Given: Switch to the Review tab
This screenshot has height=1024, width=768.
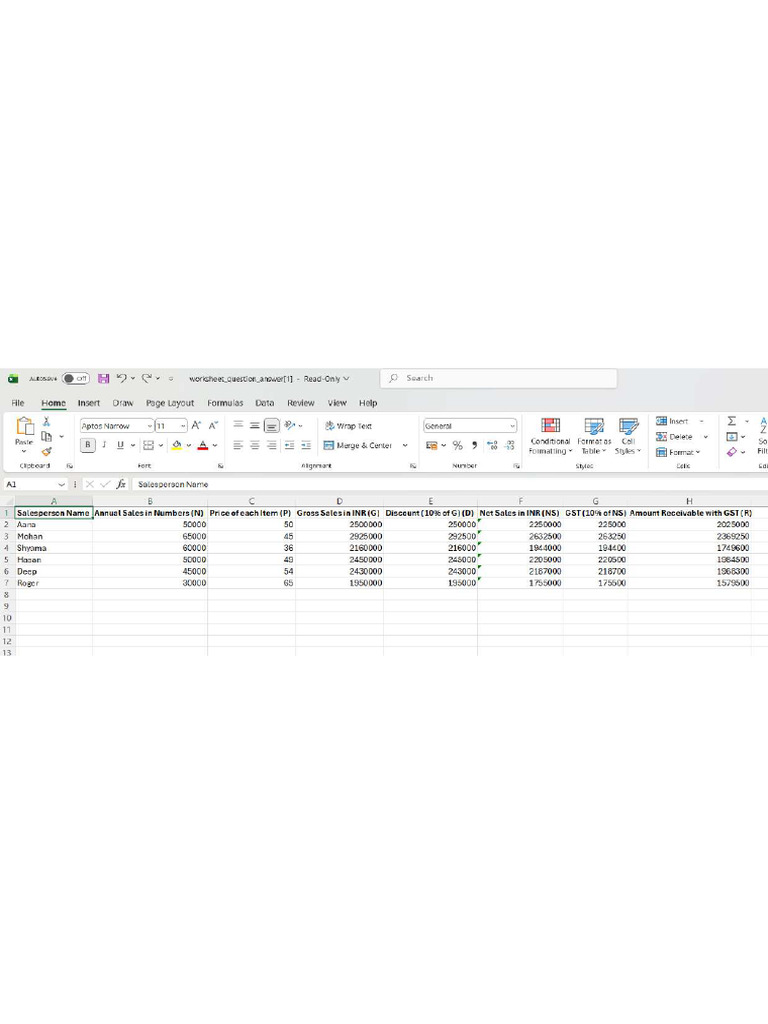Looking at the screenshot, I should (x=300, y=403).
